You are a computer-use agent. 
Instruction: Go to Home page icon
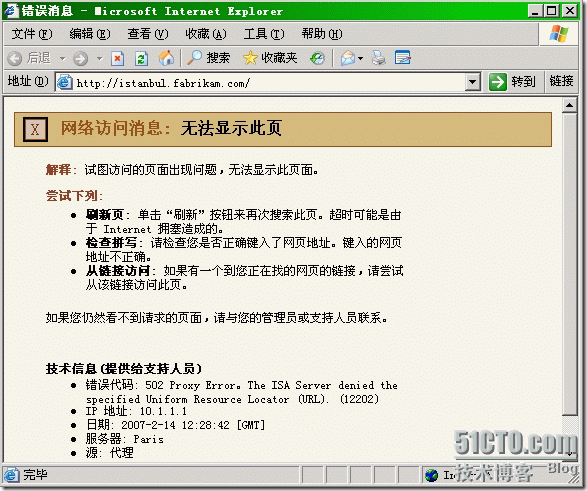(x=166, y=58)
